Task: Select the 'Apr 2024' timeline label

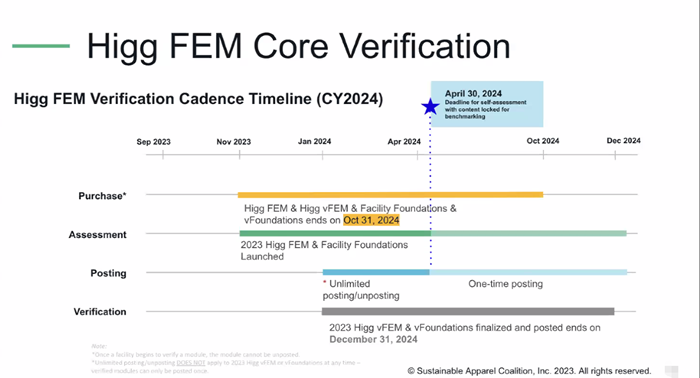Action: point(404,141)
